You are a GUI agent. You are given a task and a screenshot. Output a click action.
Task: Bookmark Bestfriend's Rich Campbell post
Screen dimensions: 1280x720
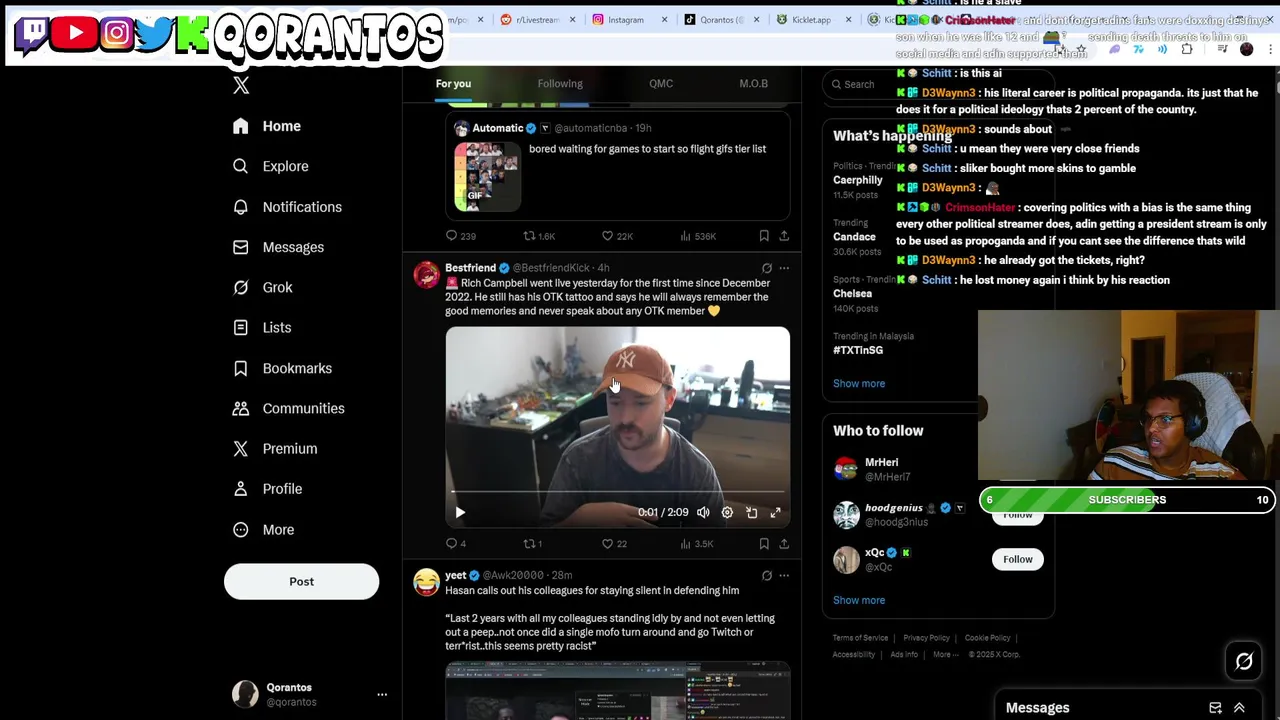point(764,544)
